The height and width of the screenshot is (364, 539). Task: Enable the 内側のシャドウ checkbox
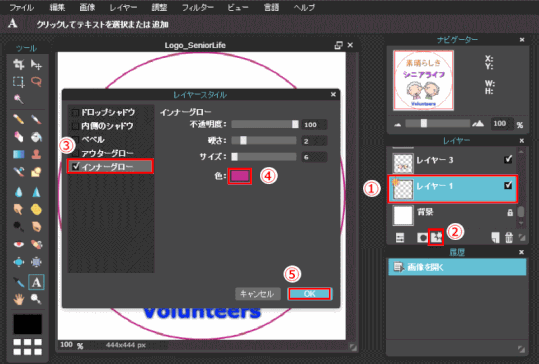(75, 126)
